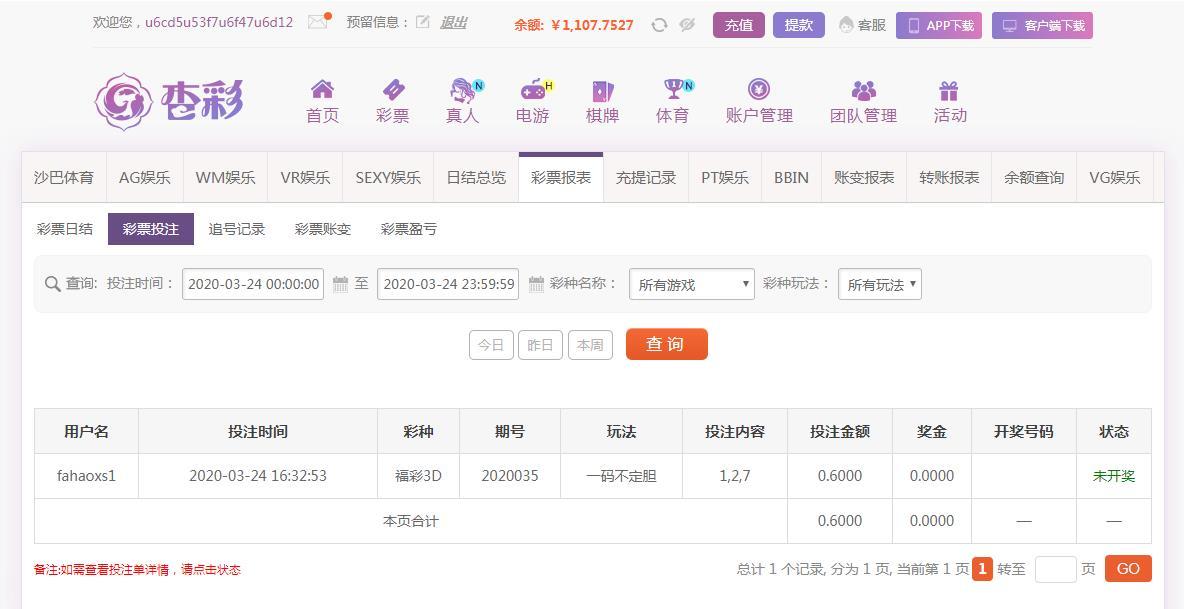The height and width of the screenshot is (609, 1184).
Task: Click the mail envelope icon
Action: 318,22
